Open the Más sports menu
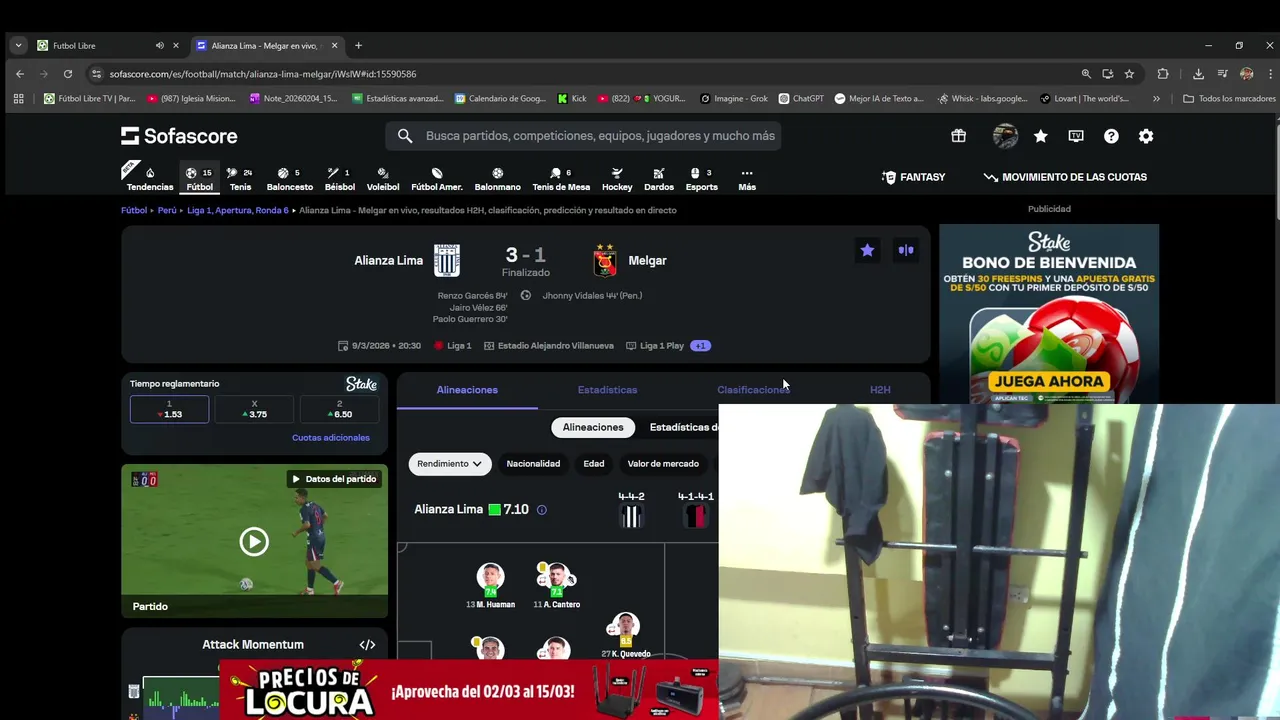Viewport: 1280px width, 720px height. point(747,178)
